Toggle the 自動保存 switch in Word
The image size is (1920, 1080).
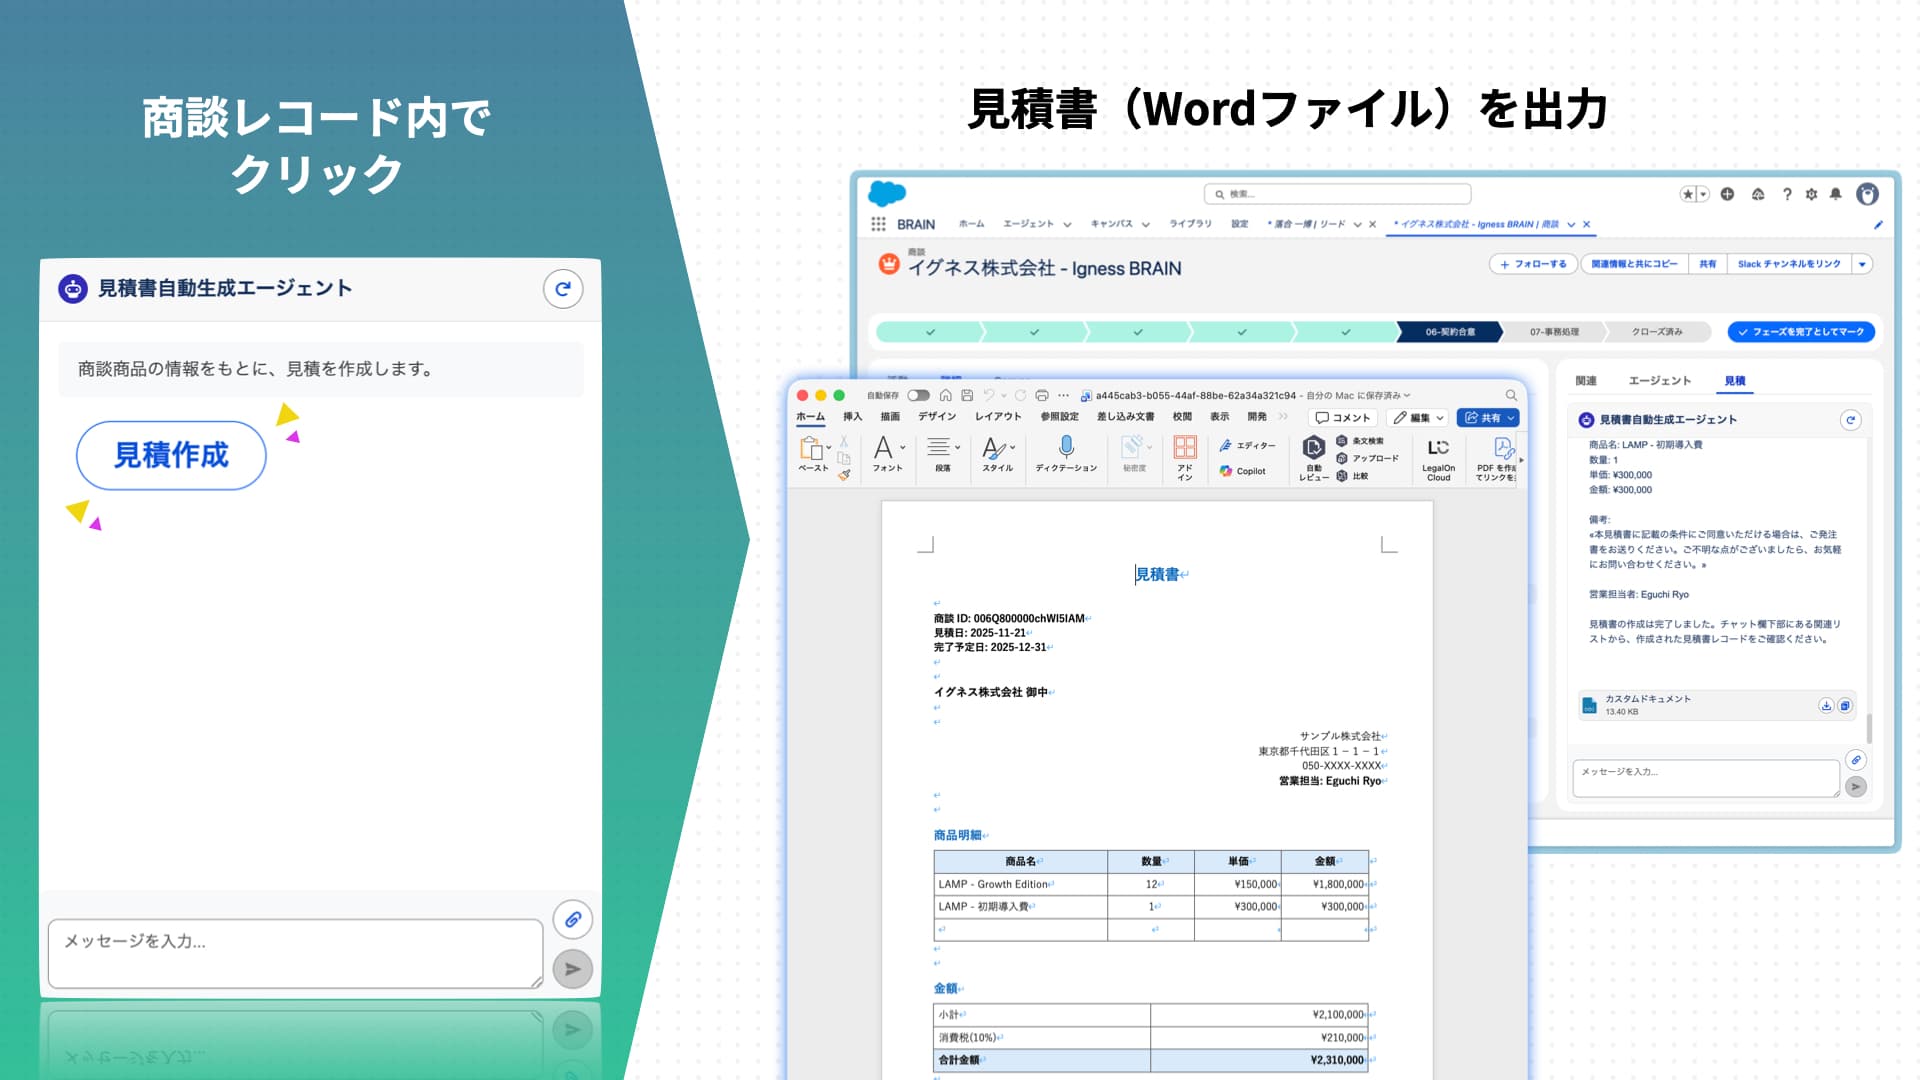click(x=919, y=395)
